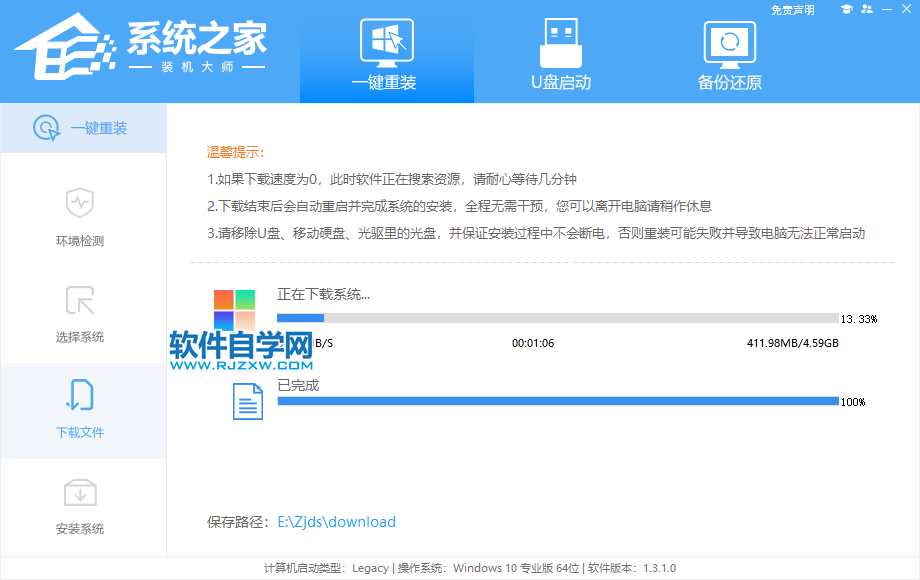Open the 一键重装 top tab
Viewport: 920px width, 580px height.
(x=387, y=52)
